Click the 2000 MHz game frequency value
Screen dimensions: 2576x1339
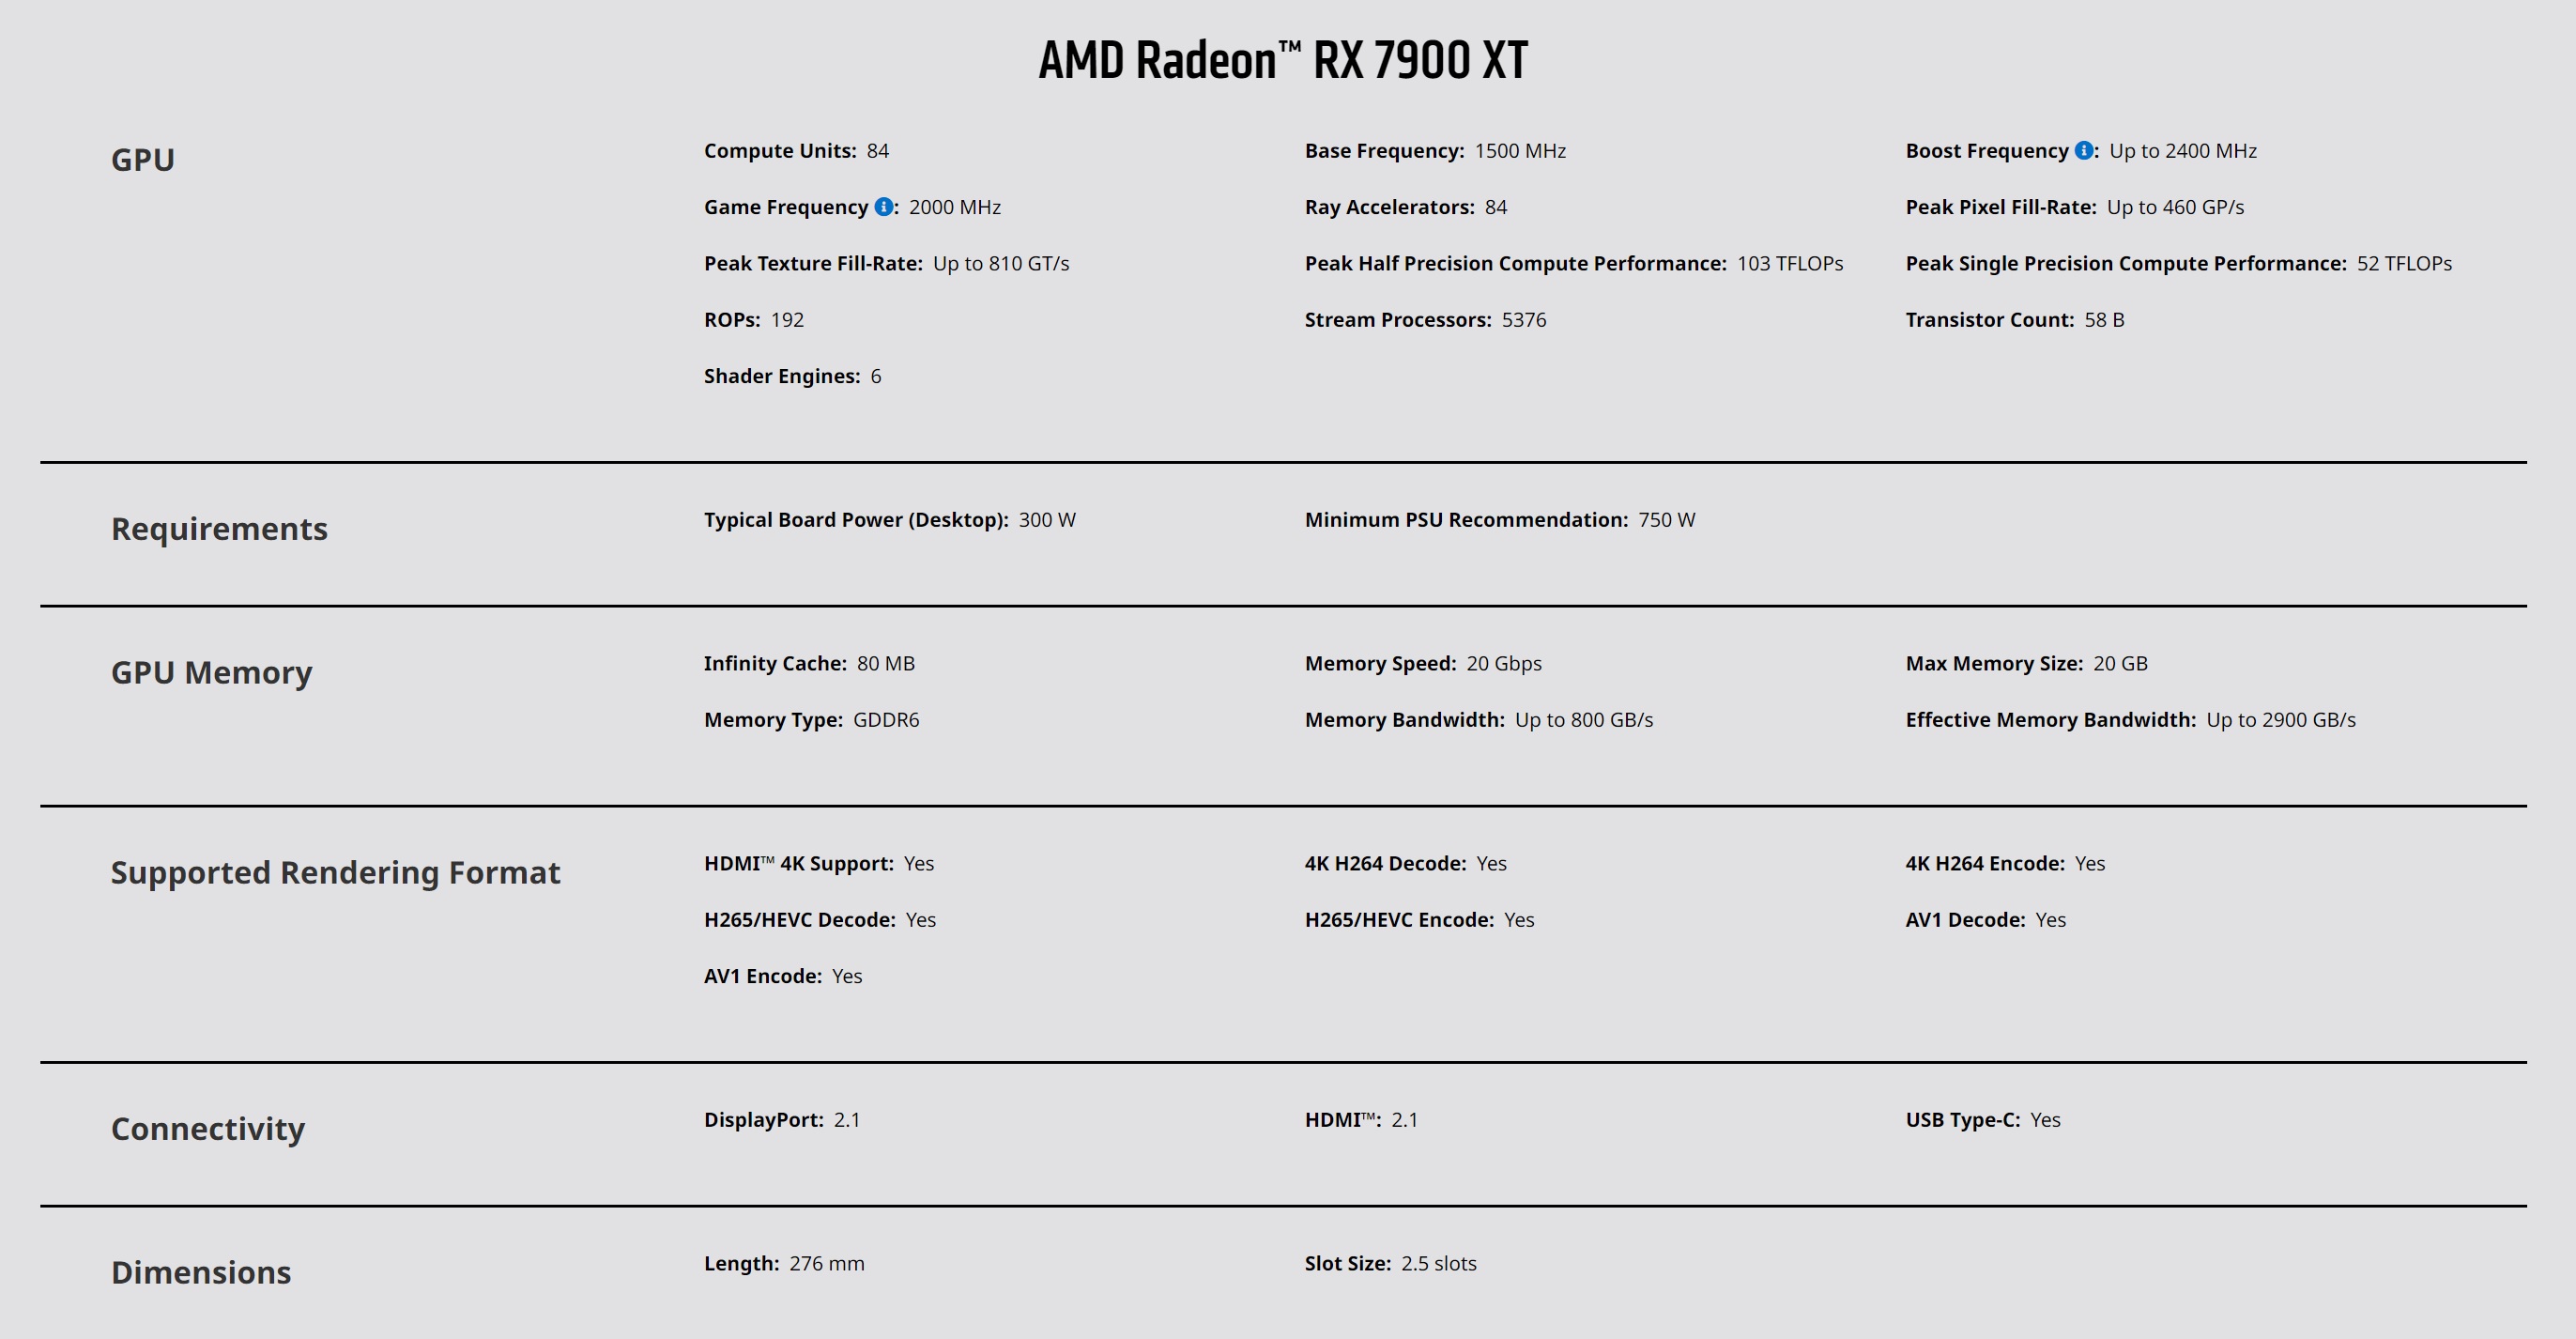pyautogui.click(x=955, y=207)
